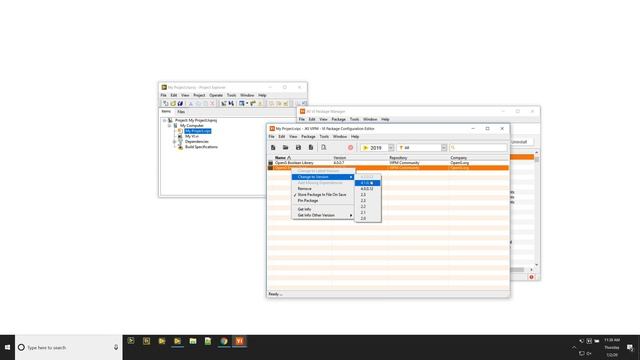Toggle Store Package In File On Save
640x360 pixels.
click(322, 195)
